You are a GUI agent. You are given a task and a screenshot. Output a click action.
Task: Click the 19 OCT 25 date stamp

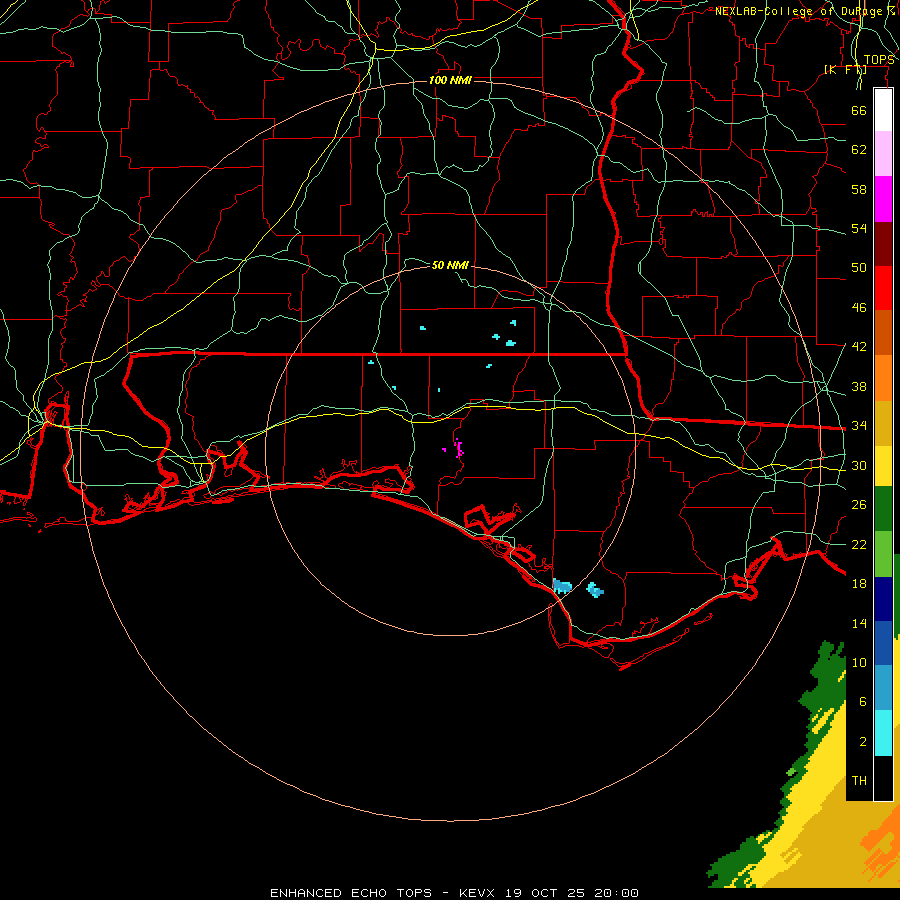pos(545,893)
